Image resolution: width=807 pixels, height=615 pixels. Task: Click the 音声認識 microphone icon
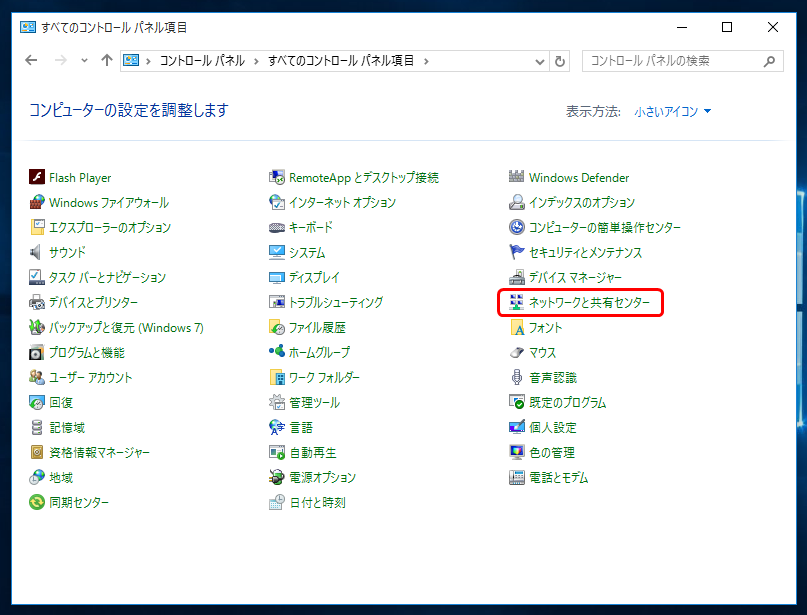pos(517,377)
